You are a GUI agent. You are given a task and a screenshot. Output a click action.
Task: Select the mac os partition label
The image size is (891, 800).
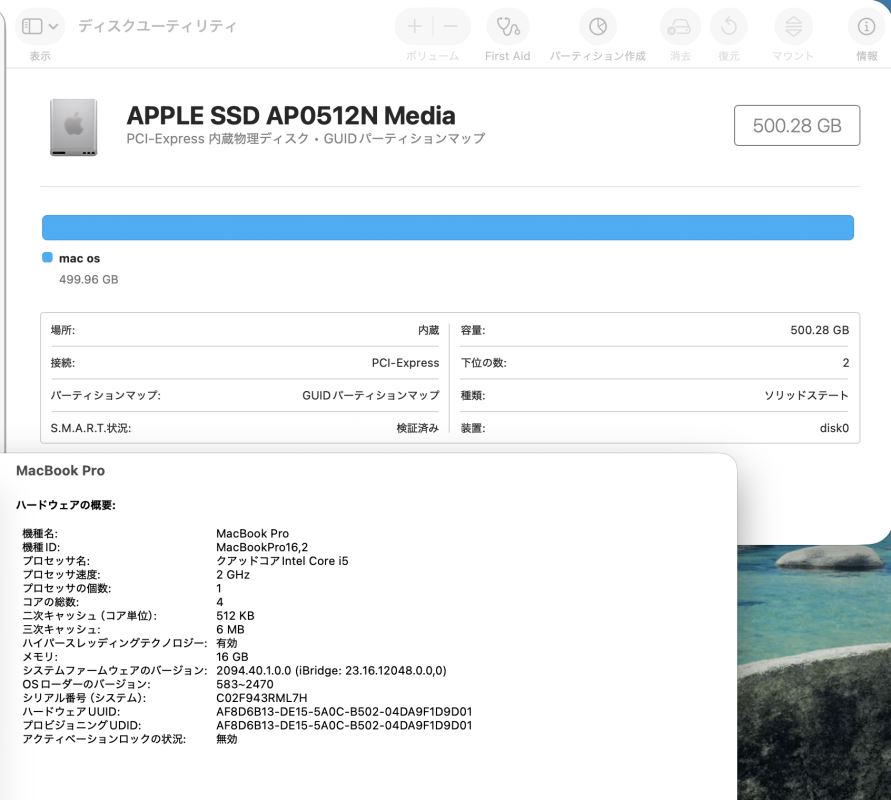(x=79, y=258)
